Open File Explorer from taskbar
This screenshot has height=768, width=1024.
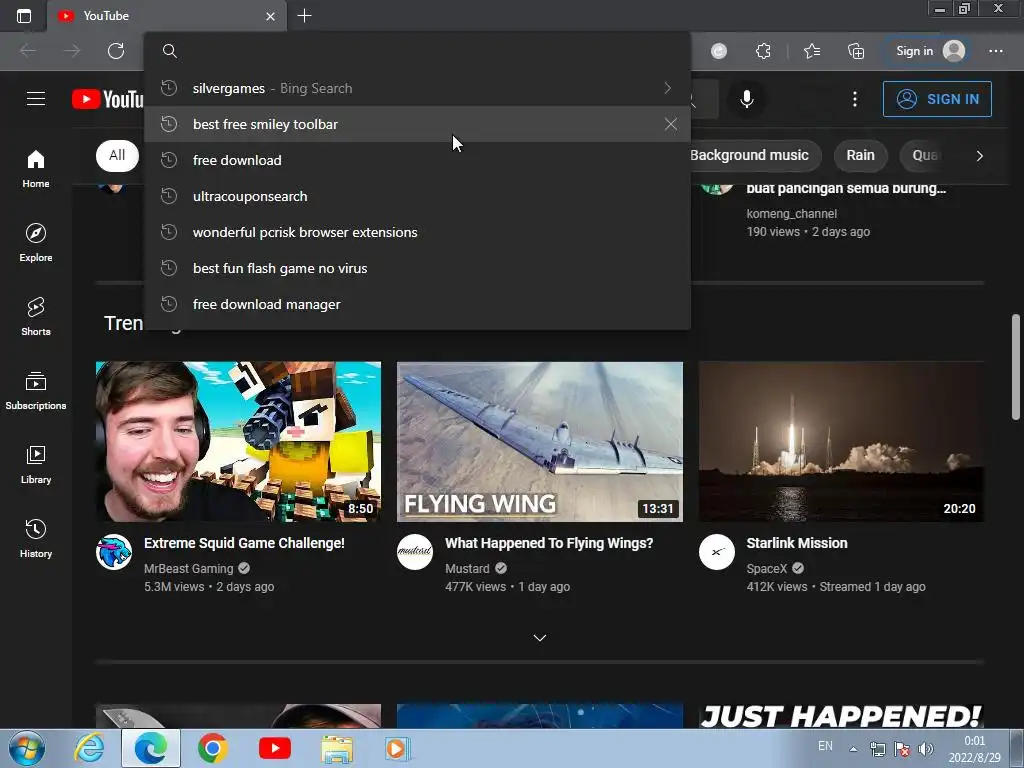(x=336, y=749)
